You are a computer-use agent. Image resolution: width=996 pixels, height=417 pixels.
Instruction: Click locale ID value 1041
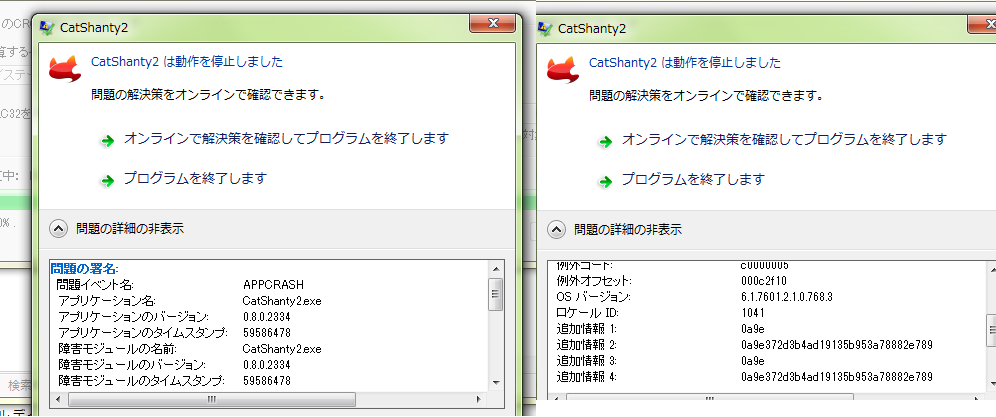tap(752, 313)
